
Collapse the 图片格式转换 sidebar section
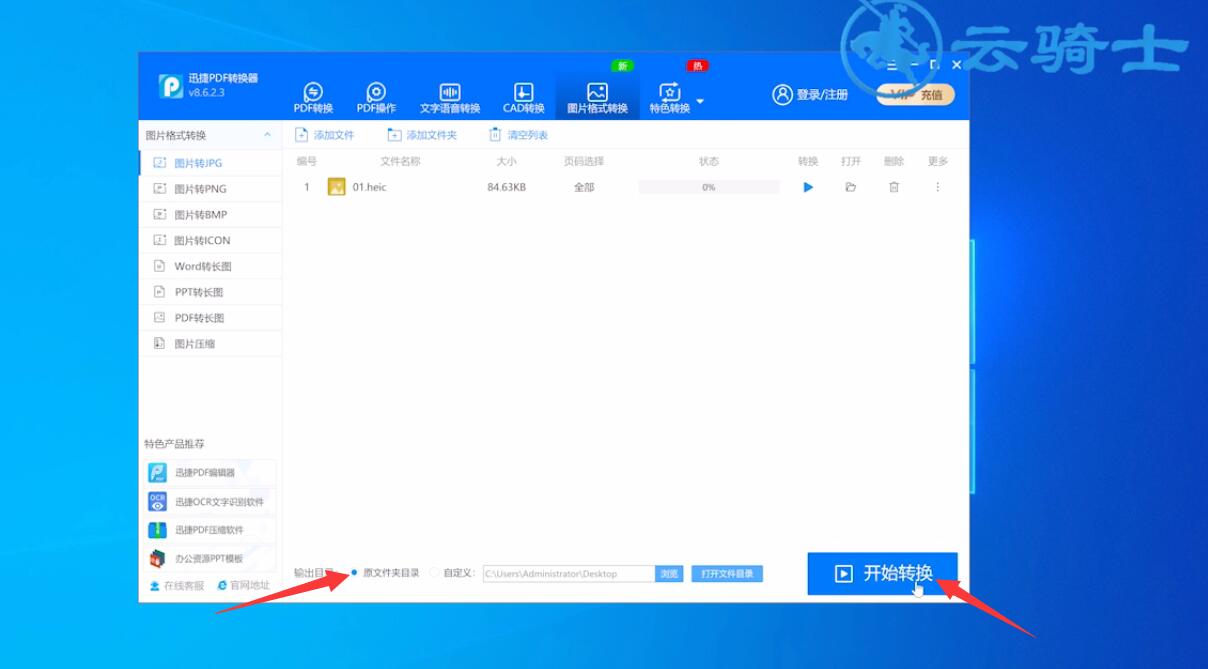267,135
